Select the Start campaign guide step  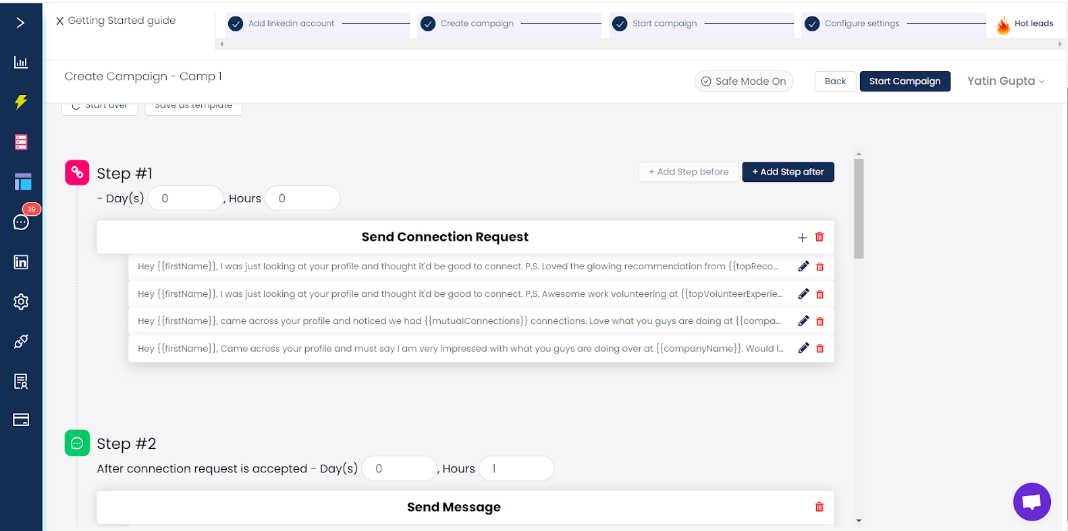(702, 23)
